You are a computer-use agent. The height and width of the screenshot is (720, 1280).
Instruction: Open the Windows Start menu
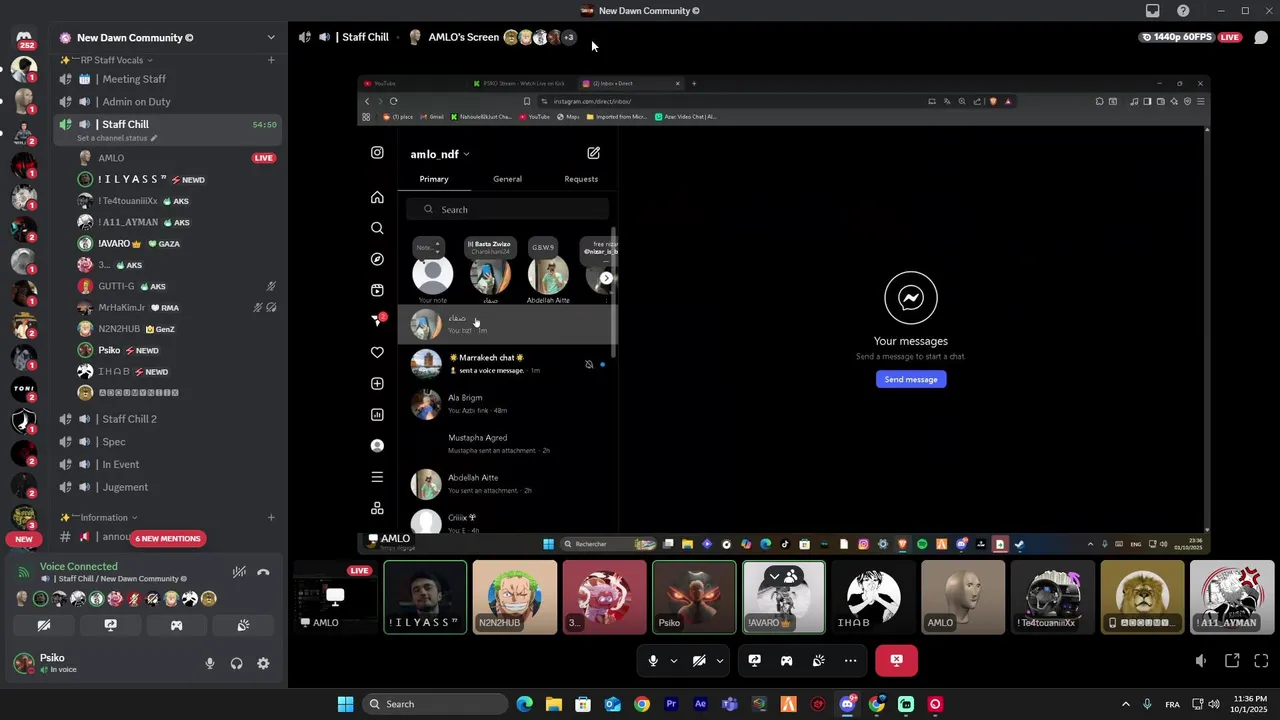(x=345, y=704)
